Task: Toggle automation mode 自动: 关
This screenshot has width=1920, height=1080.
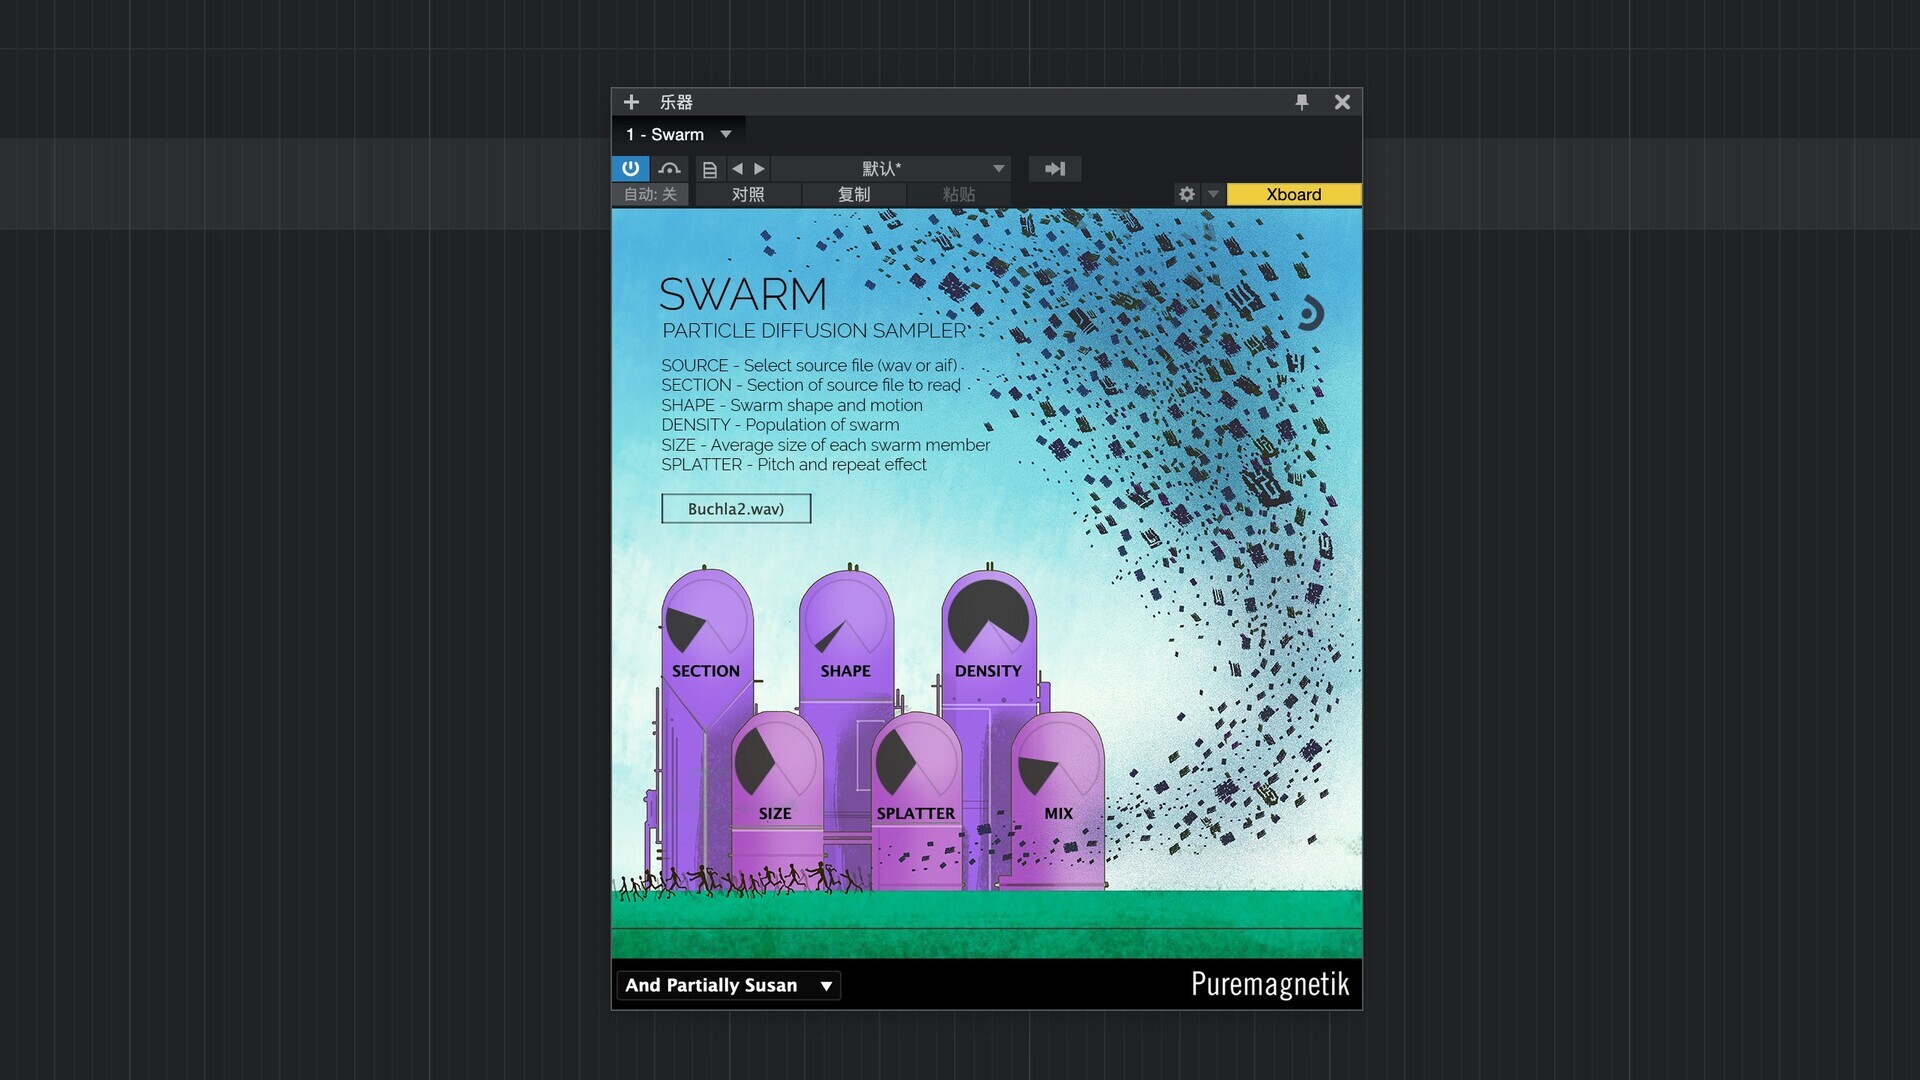Action: point(650,194)
